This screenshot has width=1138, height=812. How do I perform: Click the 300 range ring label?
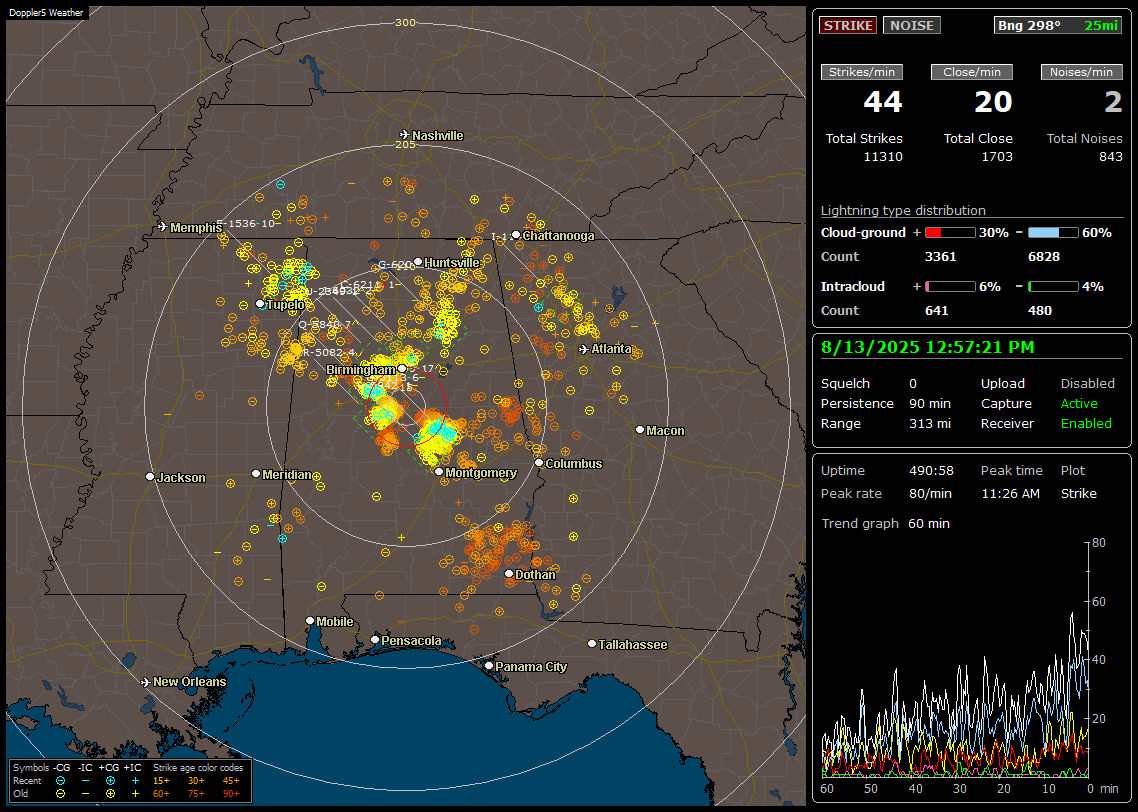click(405, 22)
